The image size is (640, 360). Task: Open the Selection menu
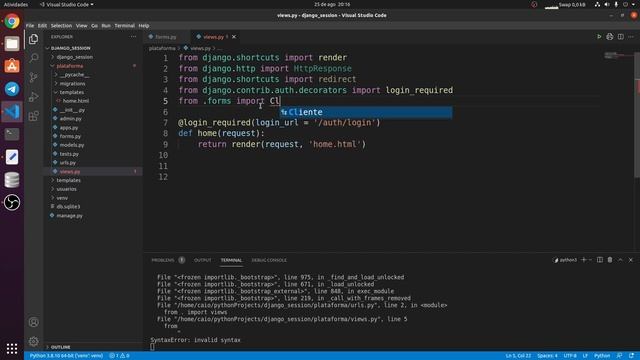tap(61, 26)
